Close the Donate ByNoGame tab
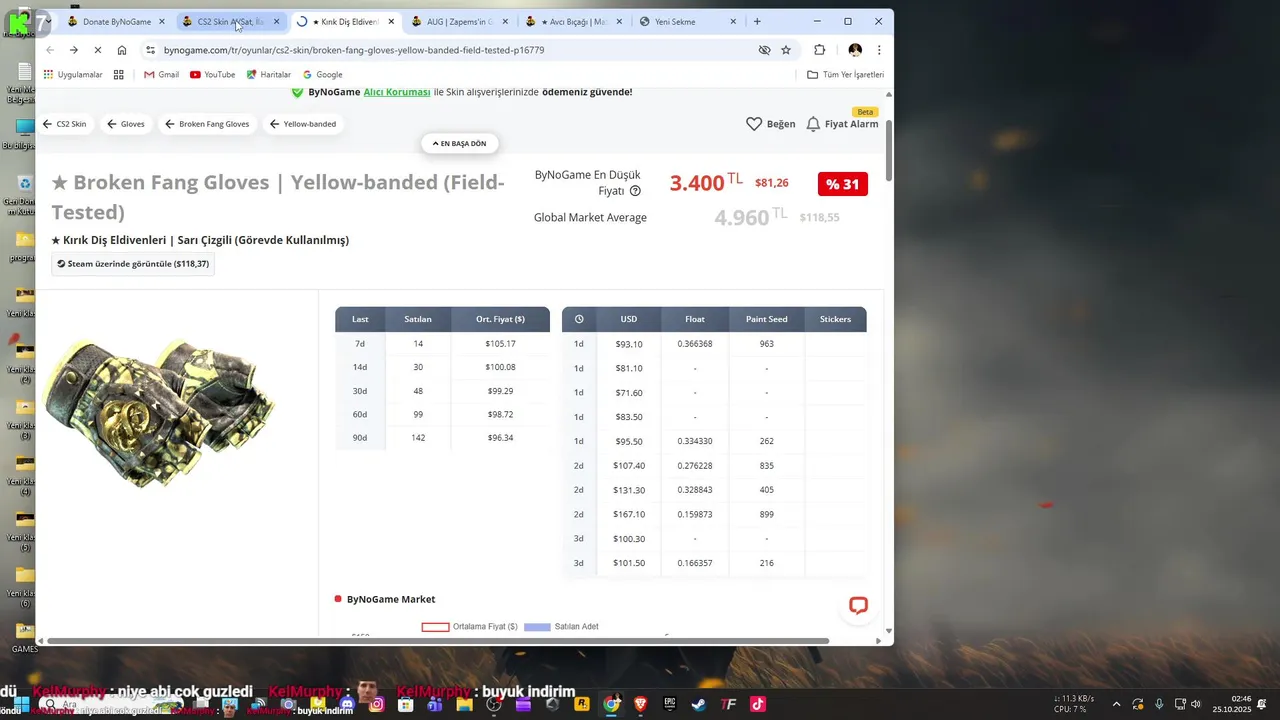1280x720 pixels. [x=161, y=21]
